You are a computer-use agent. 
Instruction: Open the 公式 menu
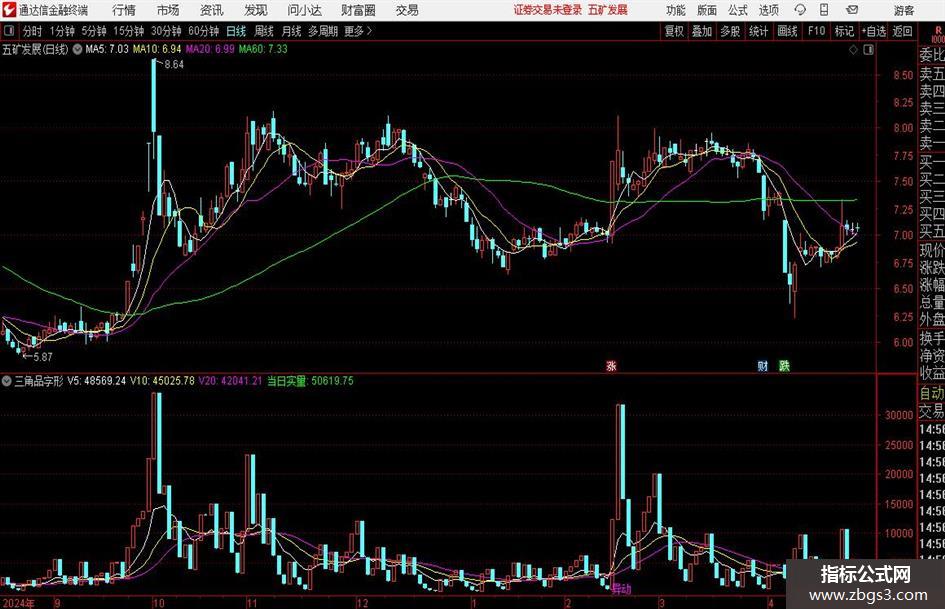click(x=738, y=10)
